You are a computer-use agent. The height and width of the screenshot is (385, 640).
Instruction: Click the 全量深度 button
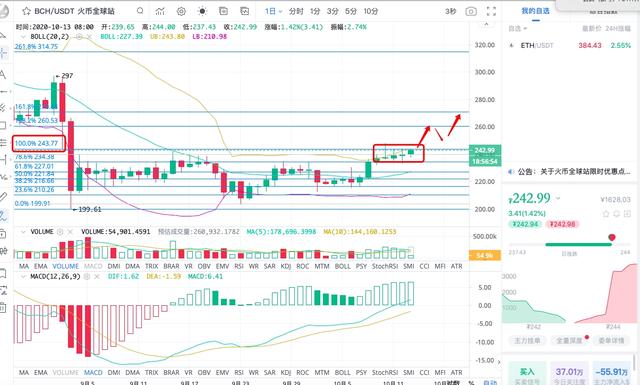[x=569, y=340]
